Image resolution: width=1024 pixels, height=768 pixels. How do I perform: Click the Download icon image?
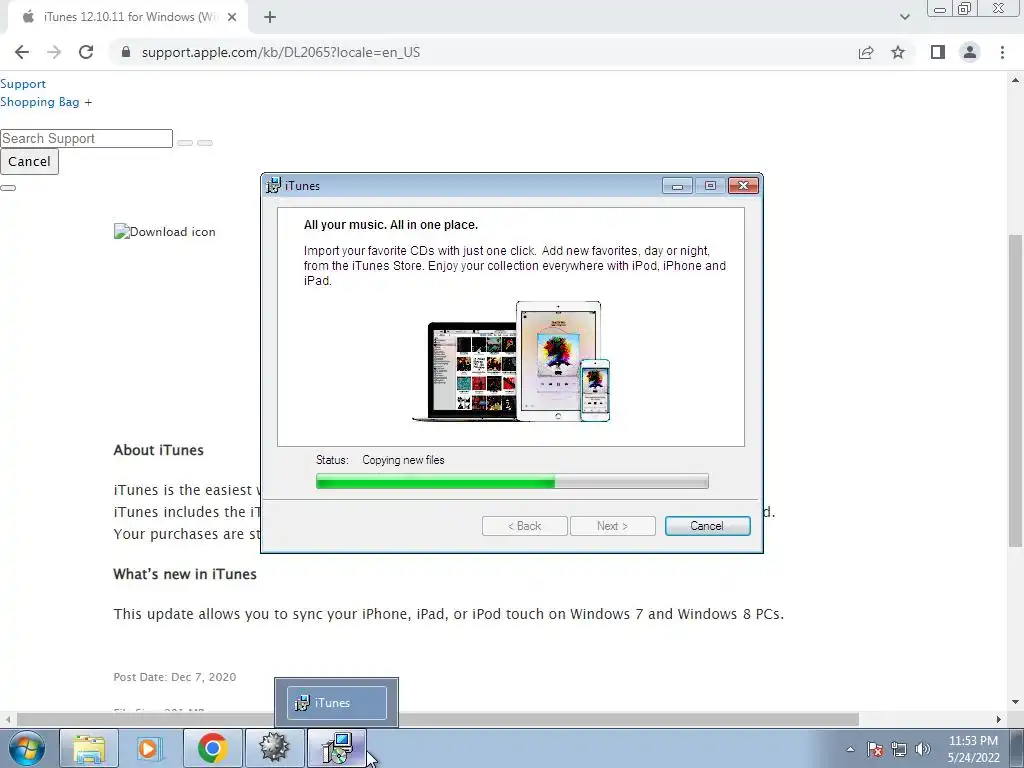[x=165, y=232]
